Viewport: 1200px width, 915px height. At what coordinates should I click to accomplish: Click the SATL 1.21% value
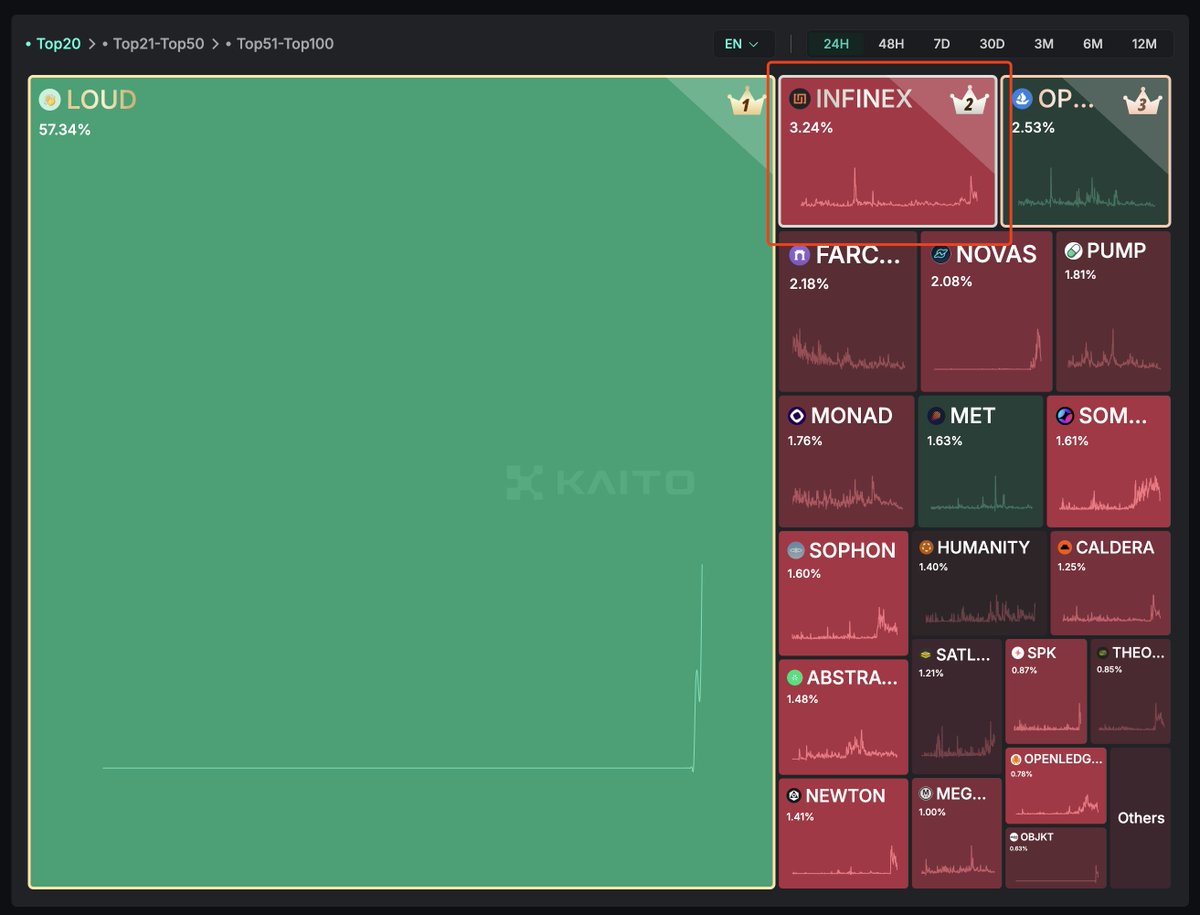pos(931,673)
